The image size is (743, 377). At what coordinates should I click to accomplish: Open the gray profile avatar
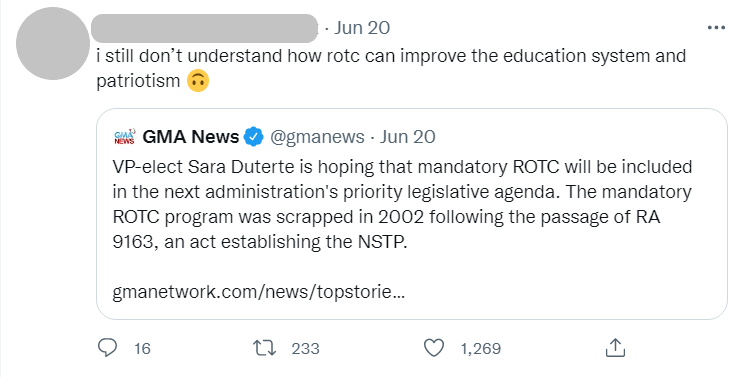pyautogui.click(x=53, y=44)
